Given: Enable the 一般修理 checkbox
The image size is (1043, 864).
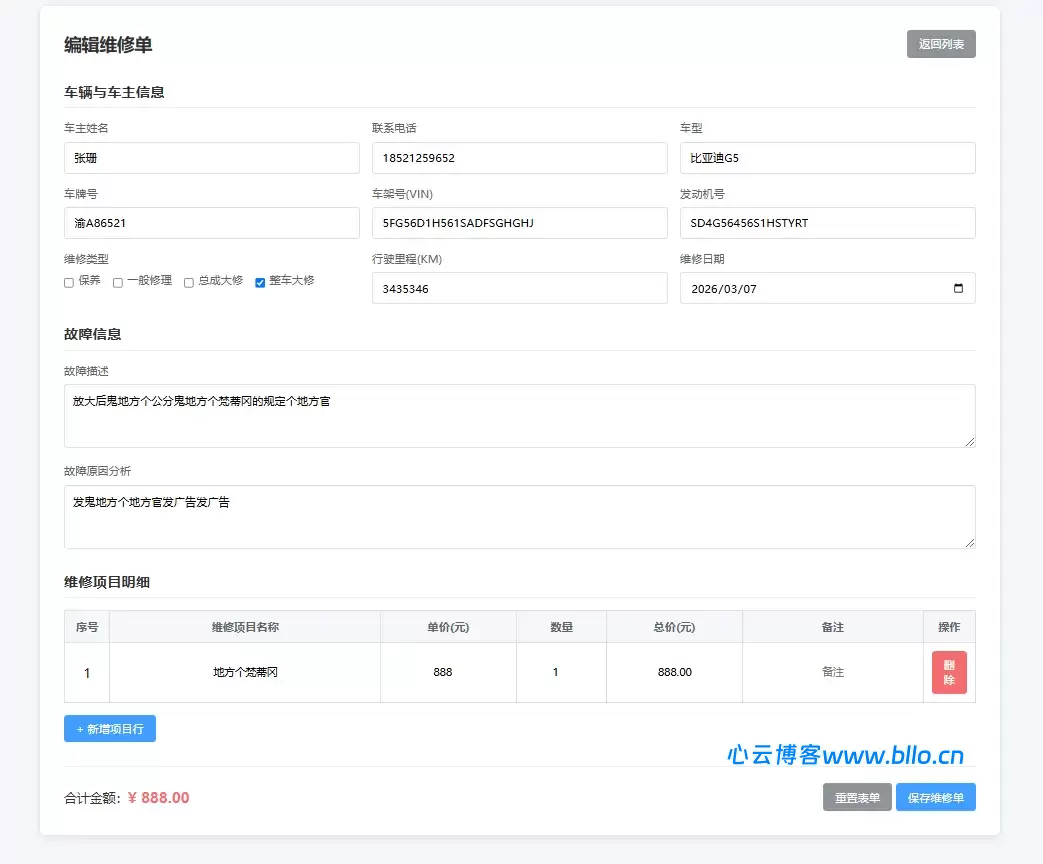Looking at the screenshot, I should (118, 283).
